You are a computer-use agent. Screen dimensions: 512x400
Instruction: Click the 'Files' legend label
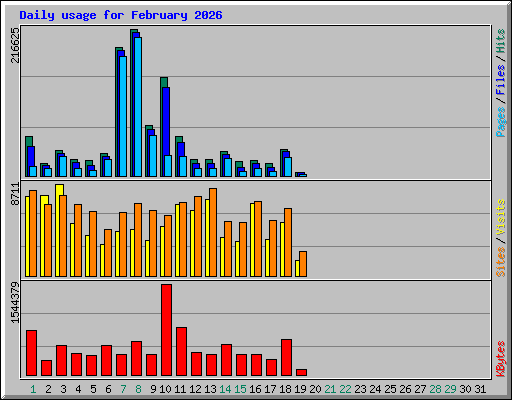tap(501, 80)
